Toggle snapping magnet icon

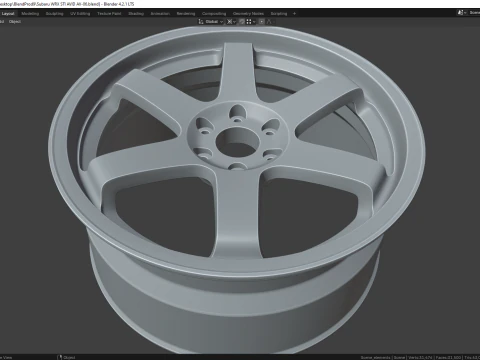[242, 22]
